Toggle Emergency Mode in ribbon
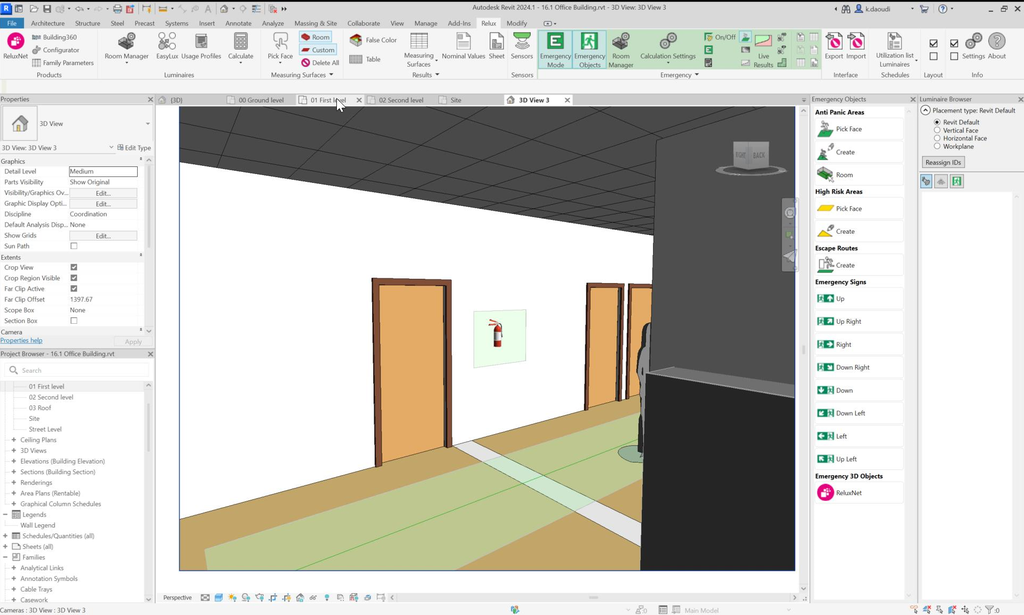1024x615 pixels. pyautogui.click(x=555, y=50)
